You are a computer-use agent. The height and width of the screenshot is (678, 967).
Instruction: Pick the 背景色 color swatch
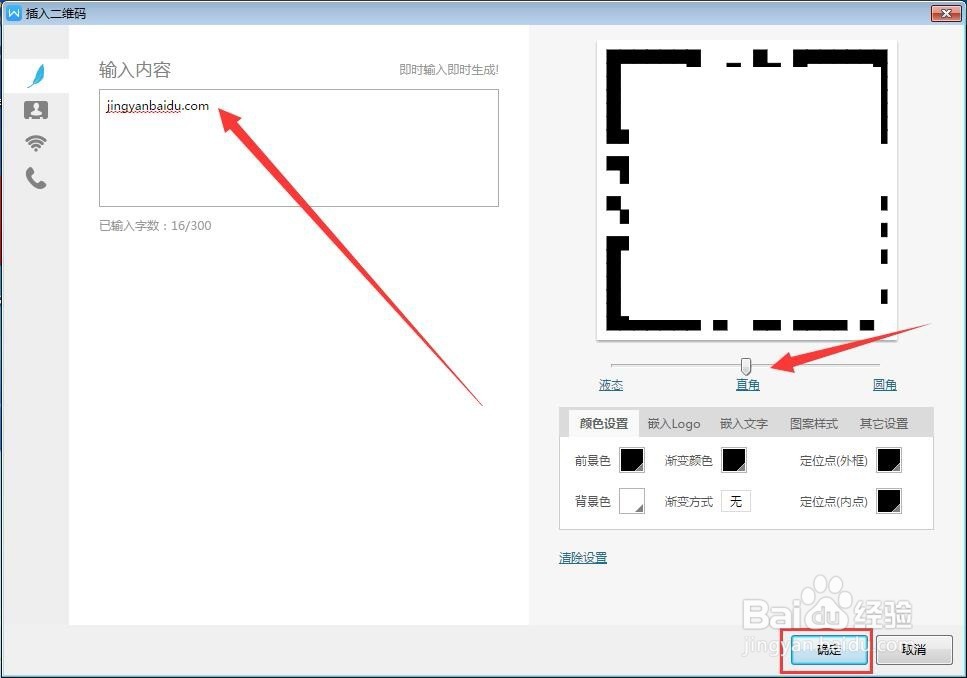click(632, 501)
